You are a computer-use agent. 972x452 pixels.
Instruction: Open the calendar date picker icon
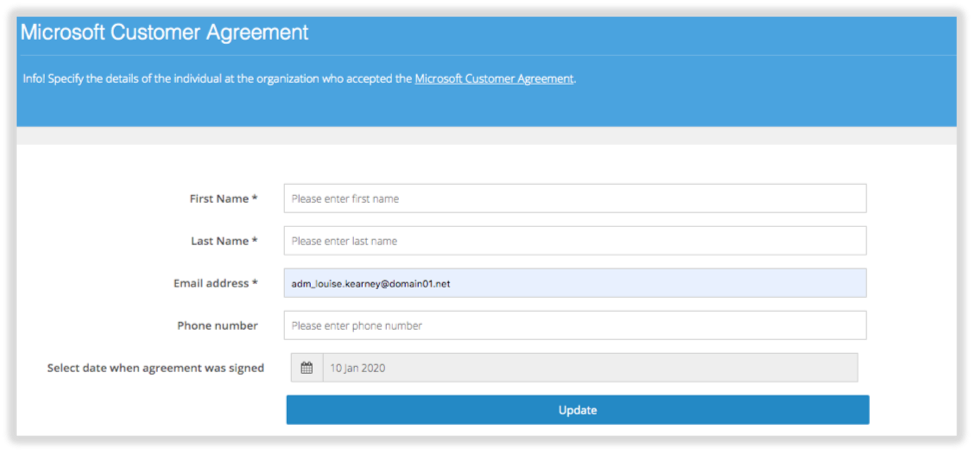[x=307, y=368]
